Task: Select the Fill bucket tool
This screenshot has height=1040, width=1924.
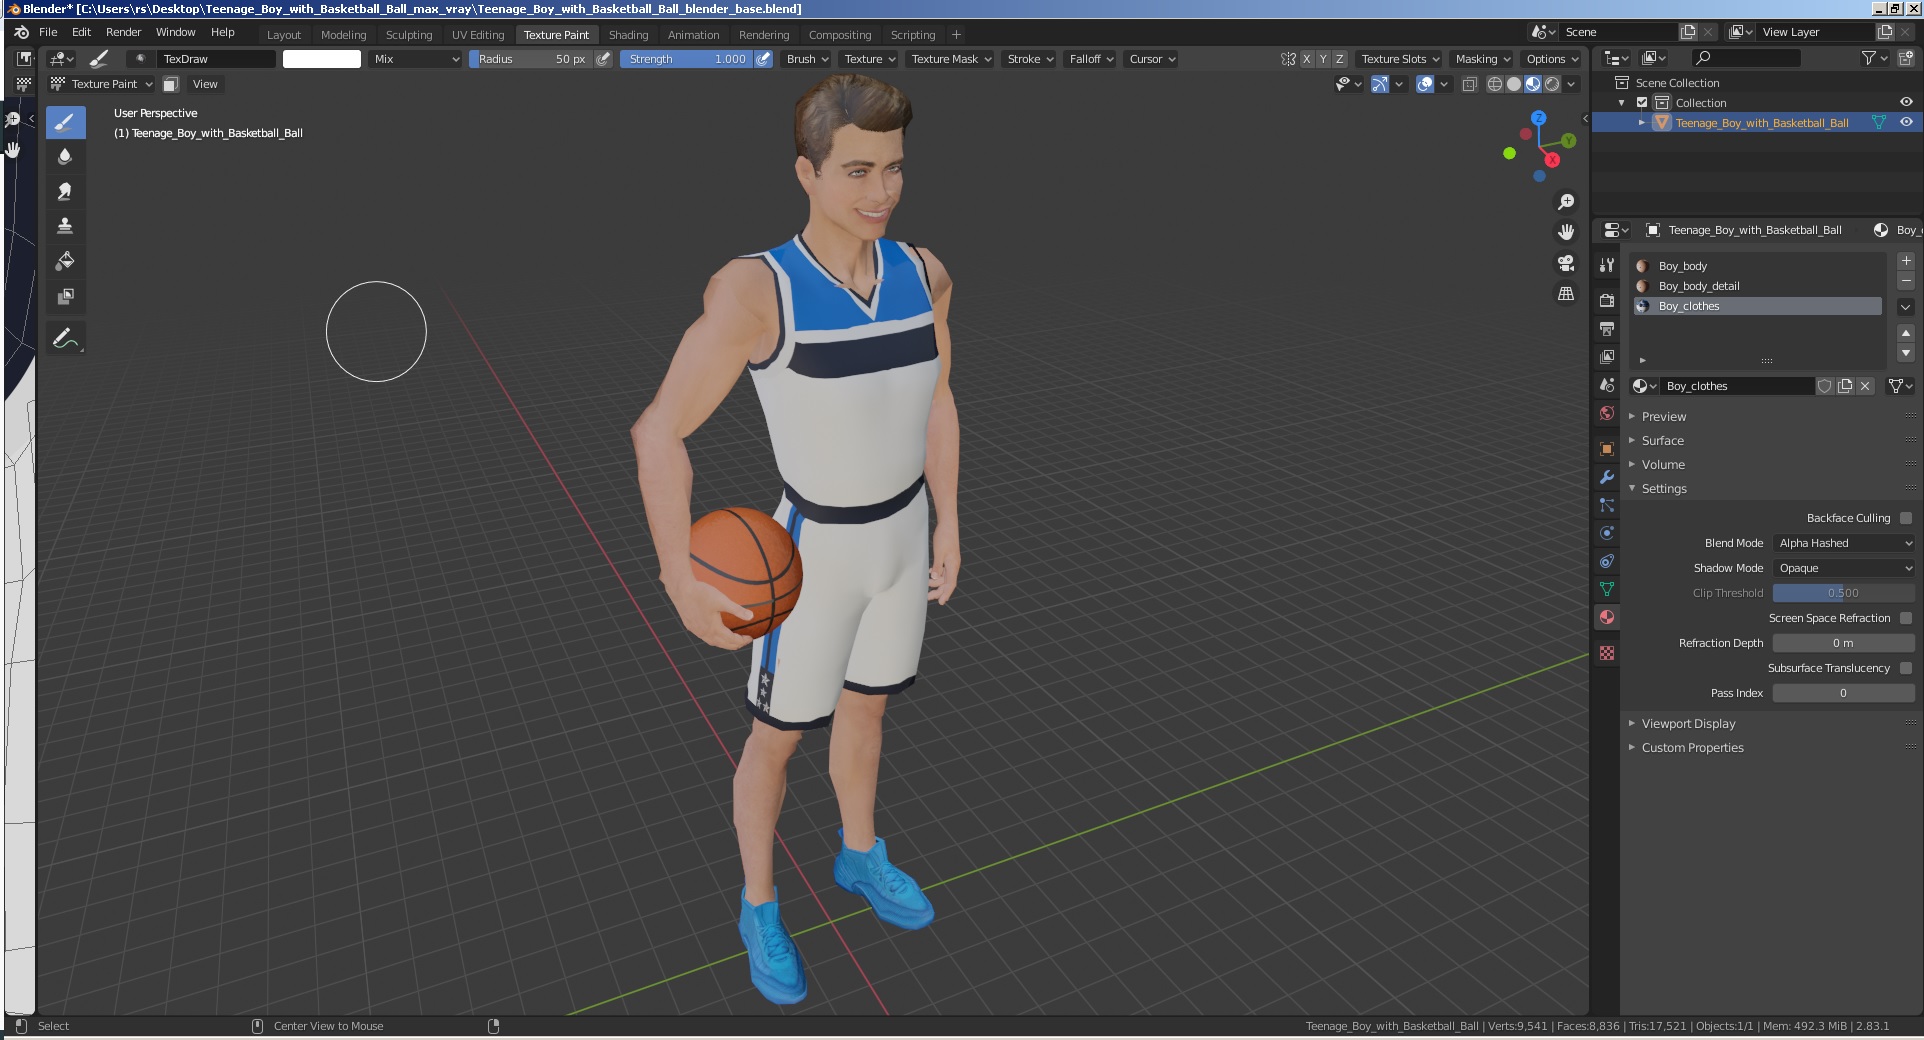Action: point(65,261)
